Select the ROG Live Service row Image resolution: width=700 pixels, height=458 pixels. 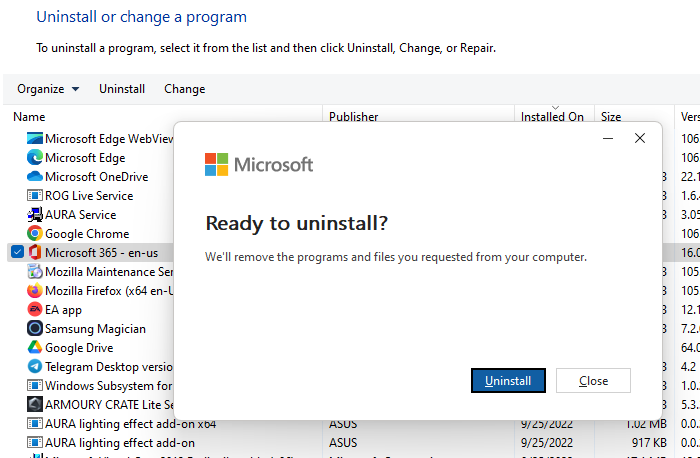coord(89,196)
